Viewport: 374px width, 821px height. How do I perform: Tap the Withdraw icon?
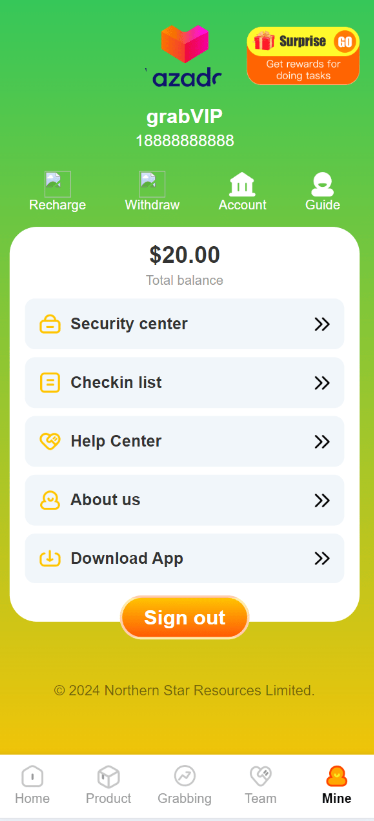(152, 184)
